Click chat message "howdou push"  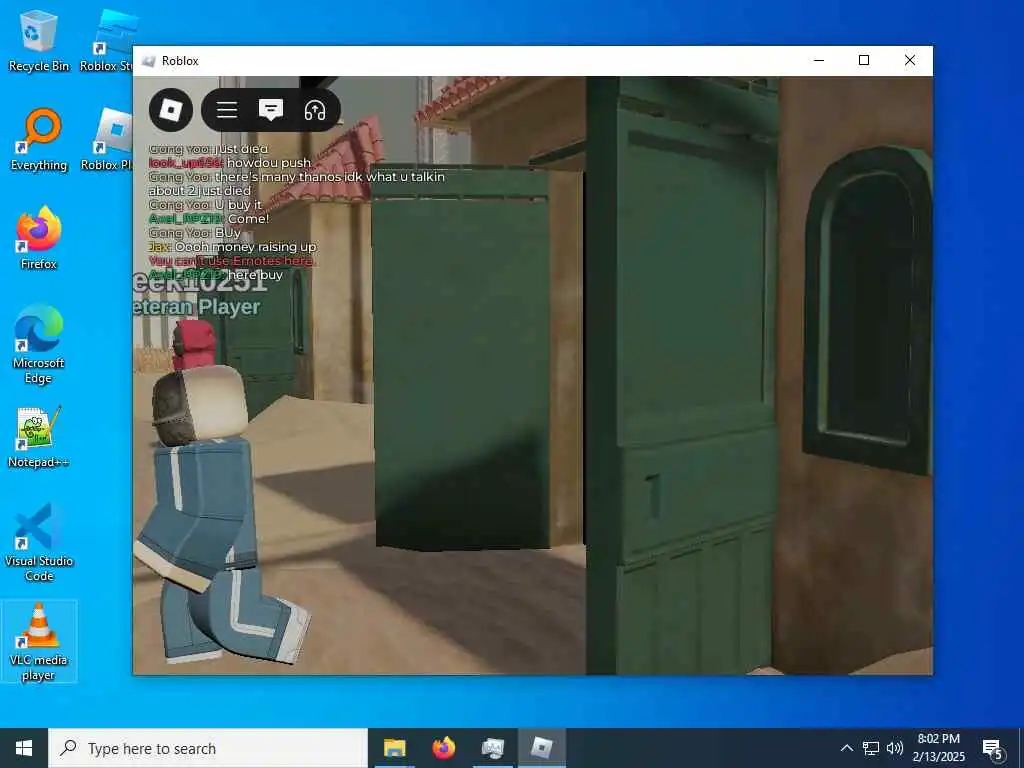(269, 163)
